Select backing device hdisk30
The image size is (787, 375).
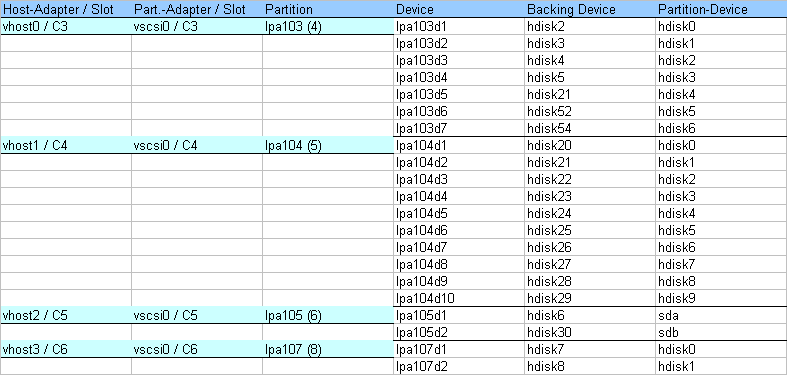point(590,332)
